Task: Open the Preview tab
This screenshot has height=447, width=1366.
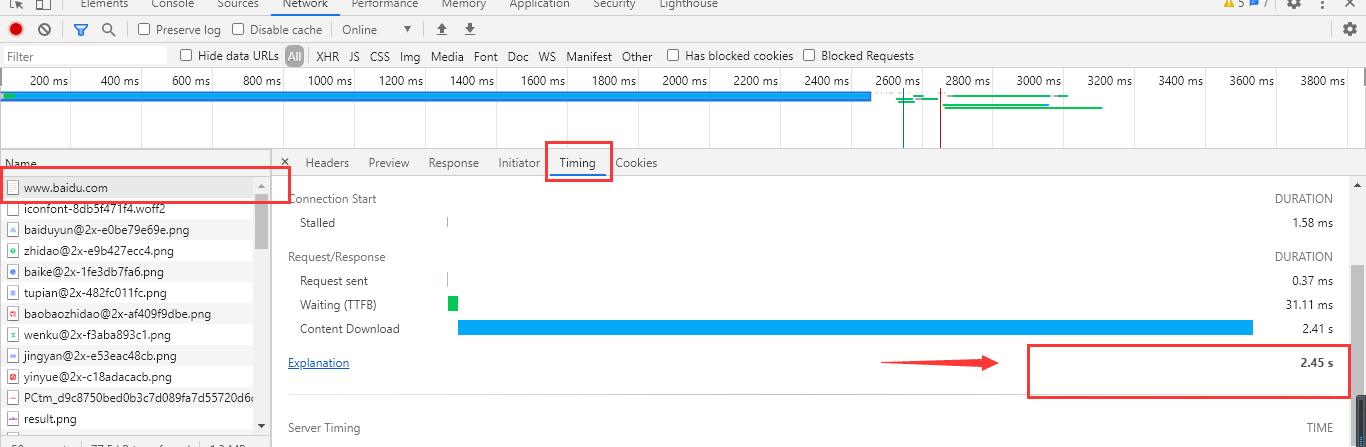Action: (389, 163)
